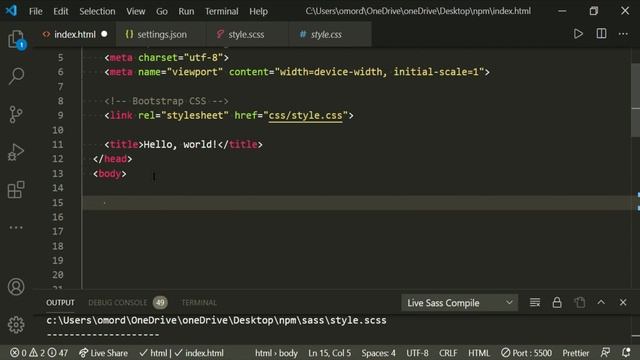Select the index.html editor tab
This screenshot has height=360, width=640.
[x=75, y=34]
